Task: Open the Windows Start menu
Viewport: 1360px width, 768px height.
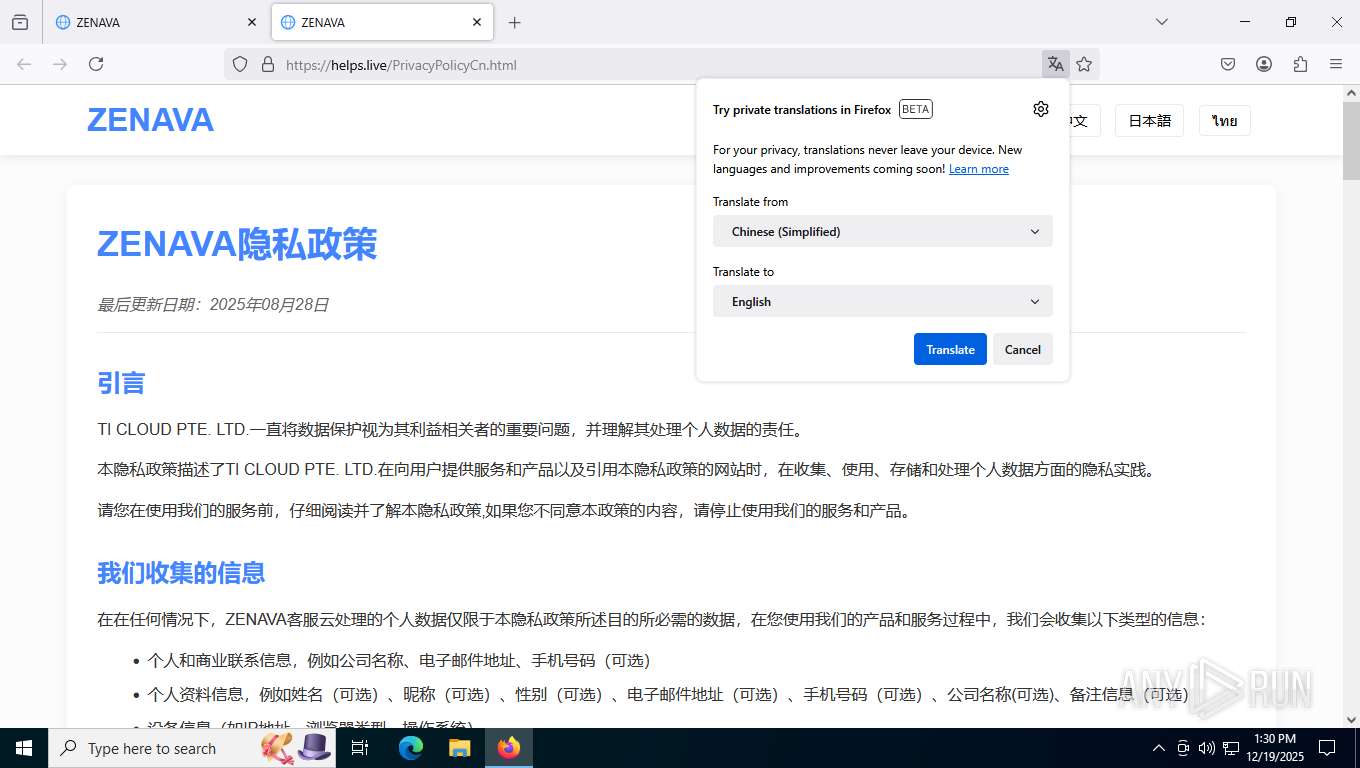Action: click(24, 748)
